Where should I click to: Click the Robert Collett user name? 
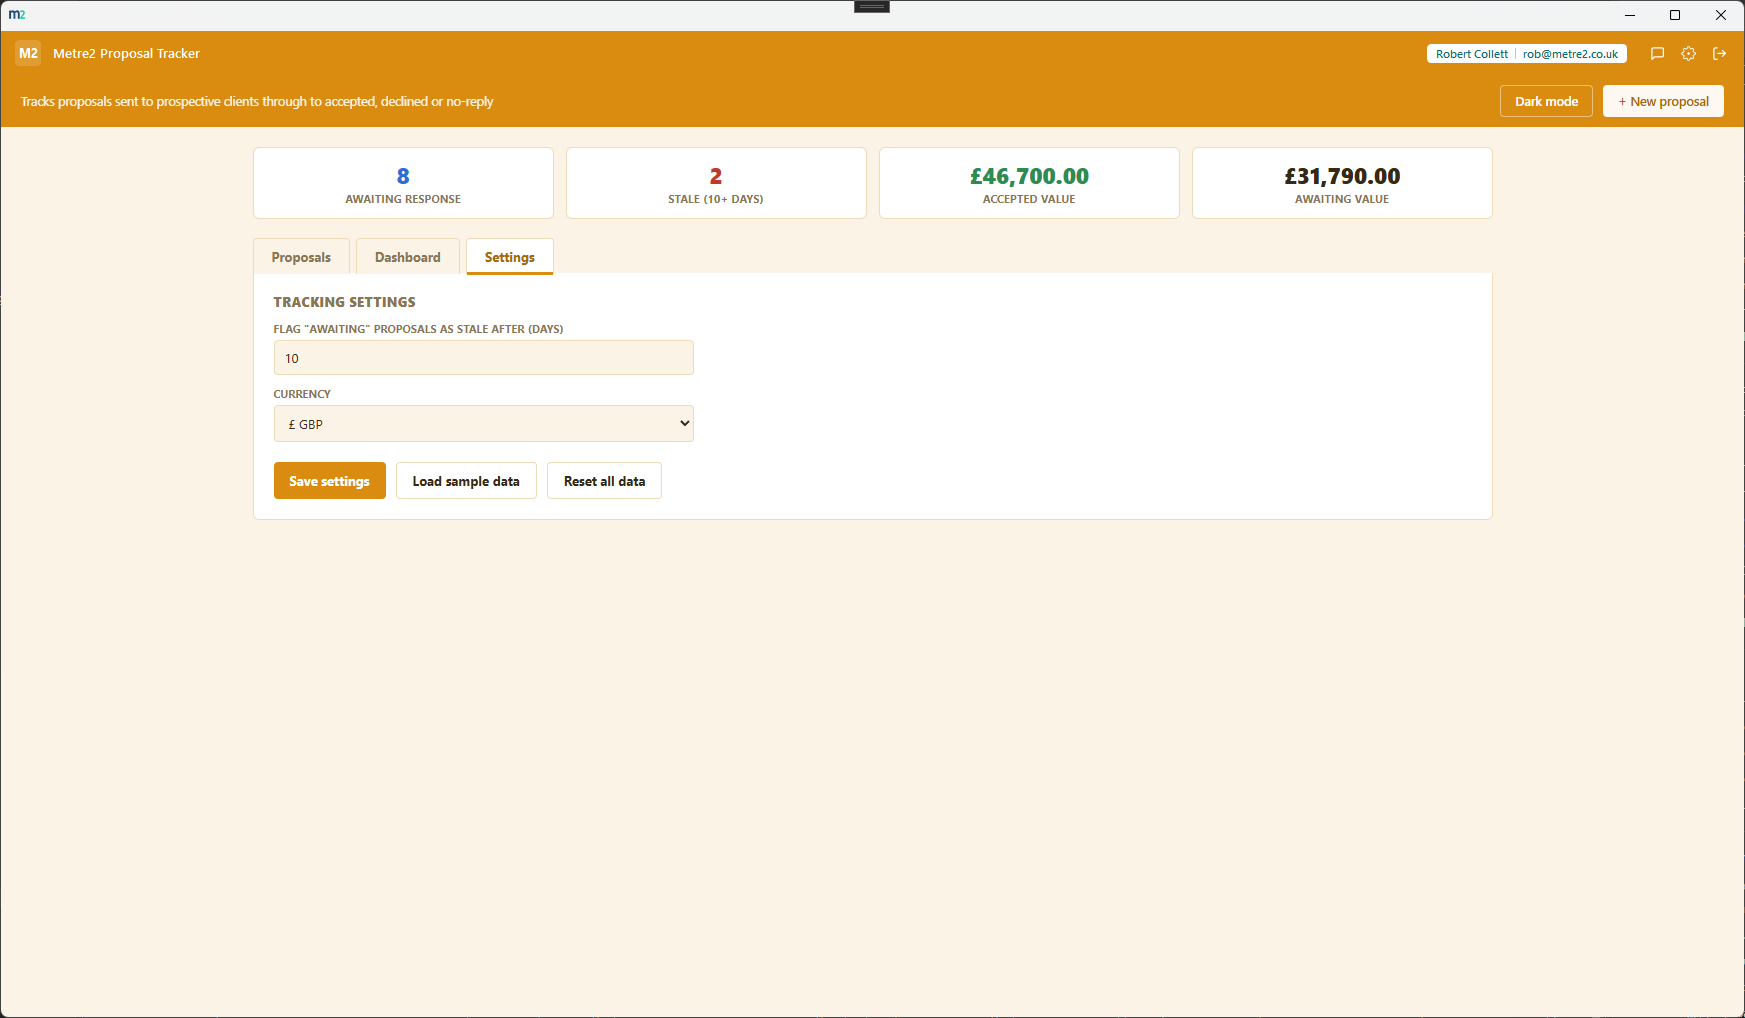pos(1471,54)
